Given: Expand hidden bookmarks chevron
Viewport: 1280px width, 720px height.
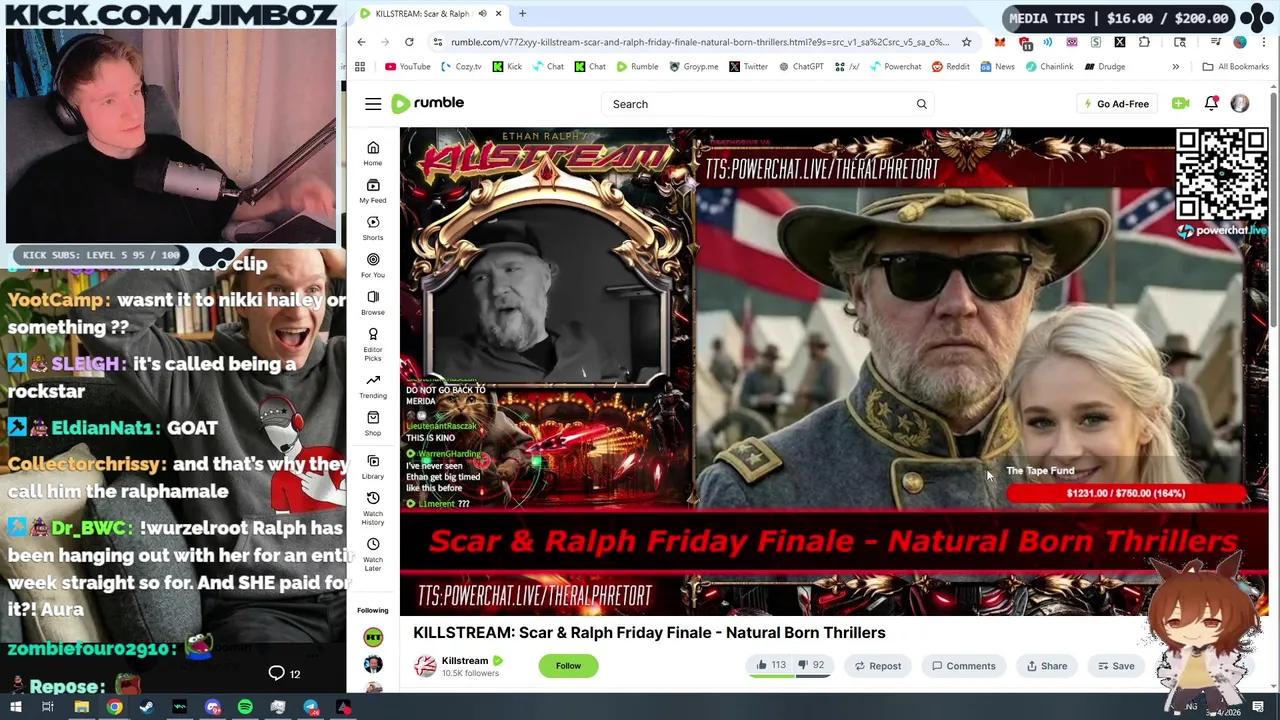Looking at the screenshot, I should tap(1175, 67).
